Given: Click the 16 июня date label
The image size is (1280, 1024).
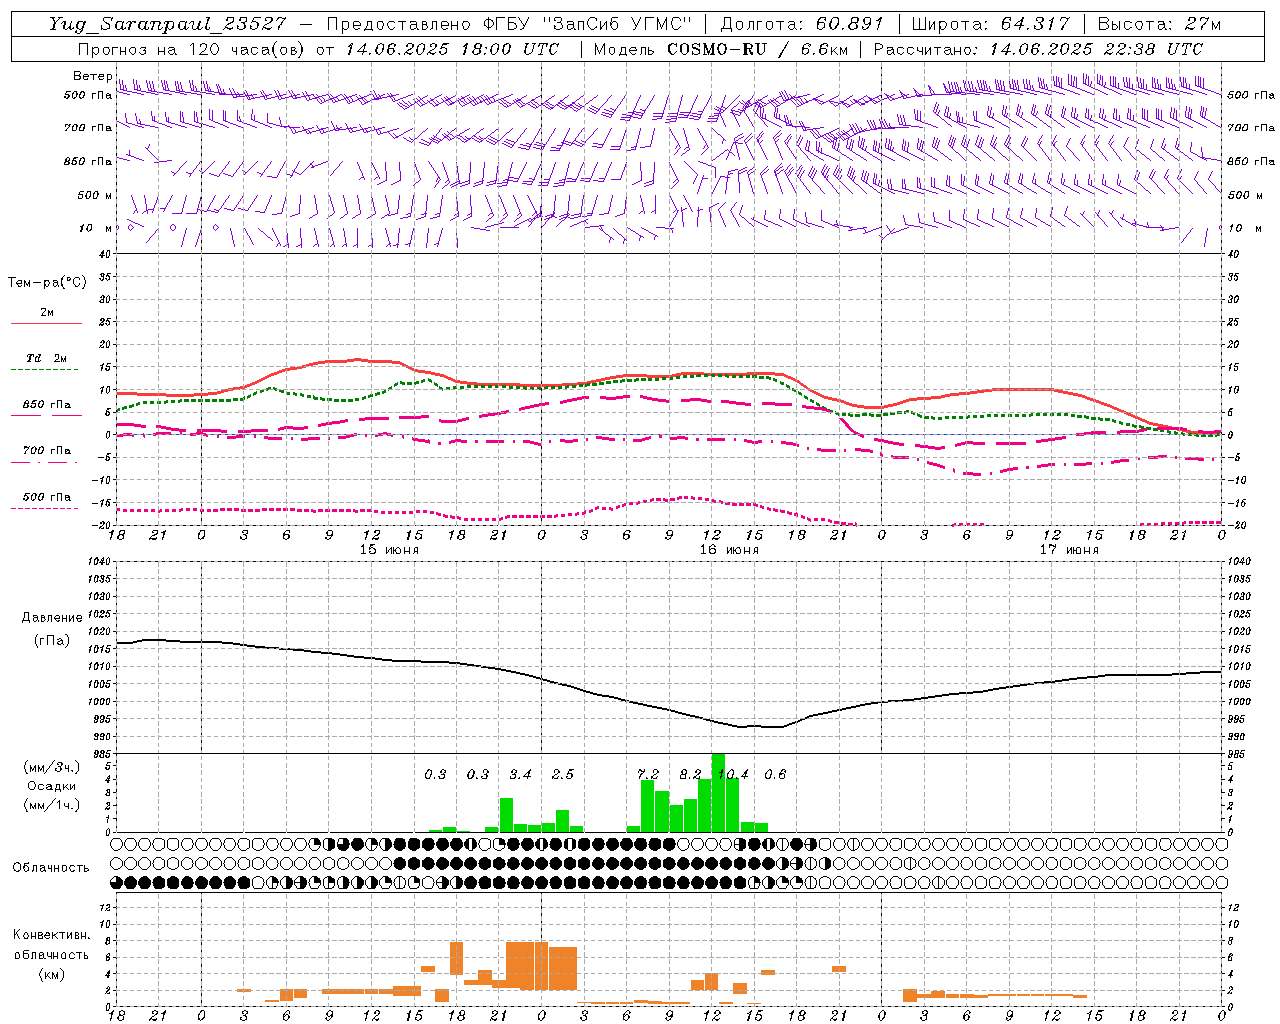Looking at the screenshot, I should (729, 550).
